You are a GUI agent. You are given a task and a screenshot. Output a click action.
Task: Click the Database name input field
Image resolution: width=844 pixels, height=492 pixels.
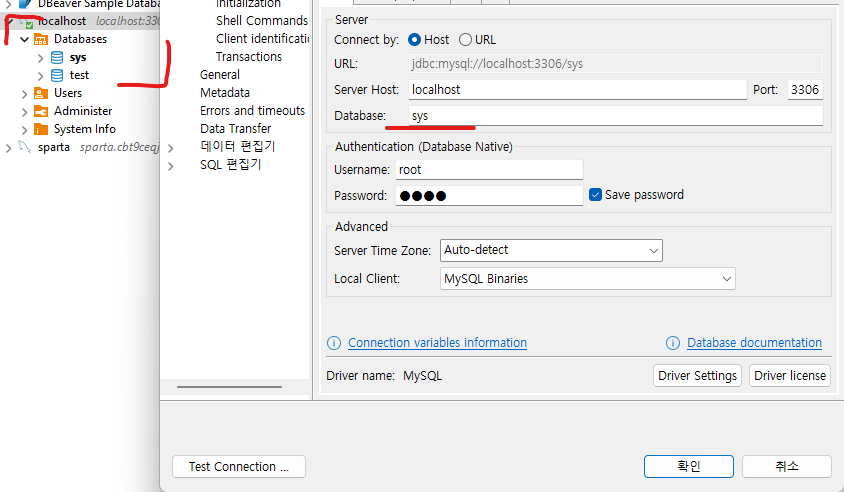point(616,116)
